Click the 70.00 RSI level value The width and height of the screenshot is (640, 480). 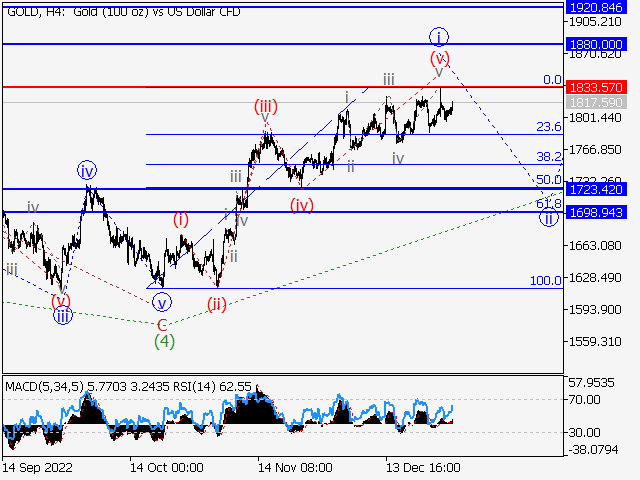click(584, 400)
